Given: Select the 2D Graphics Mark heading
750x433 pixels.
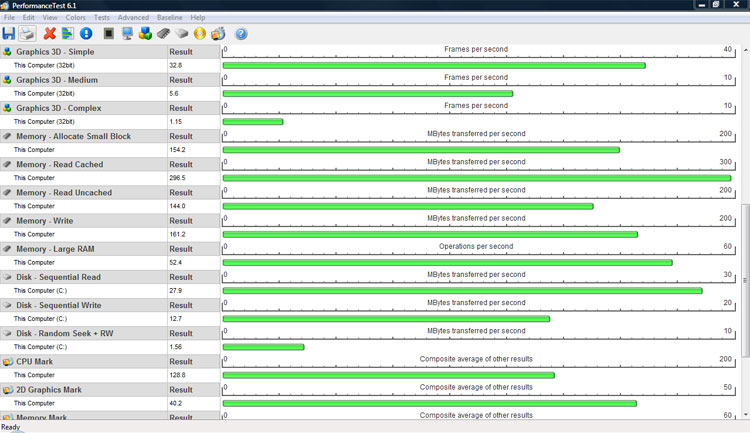Looking at the screenshot, I should (49, 390).
